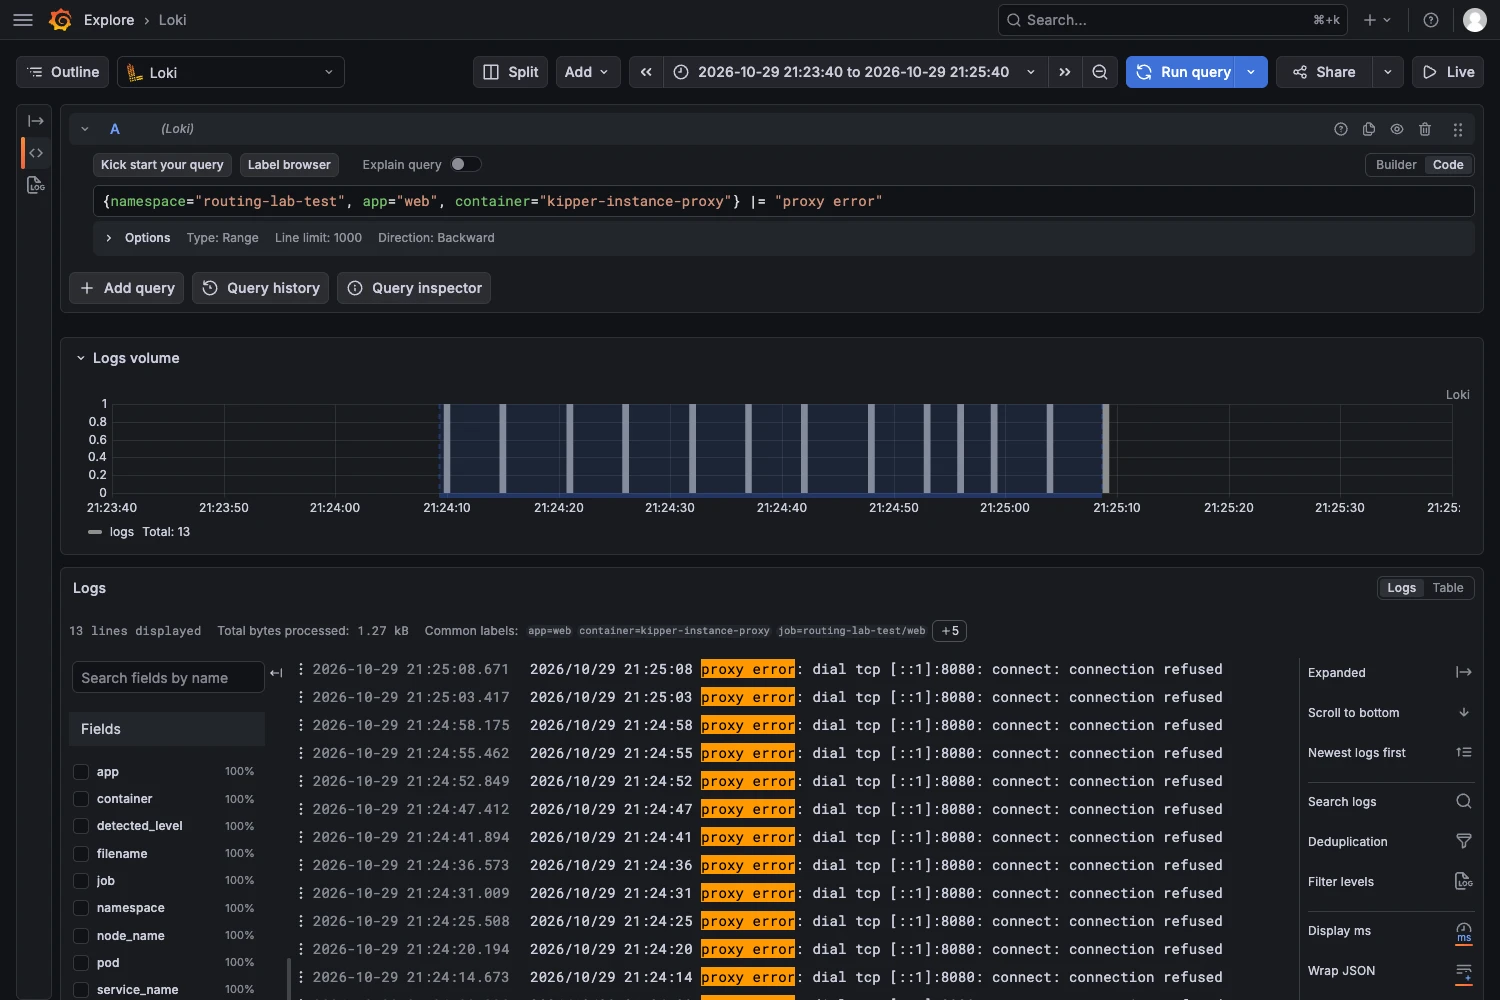Shift time range forward
Viewport: 1500px width, 1000px height.
click(1065, 72)
